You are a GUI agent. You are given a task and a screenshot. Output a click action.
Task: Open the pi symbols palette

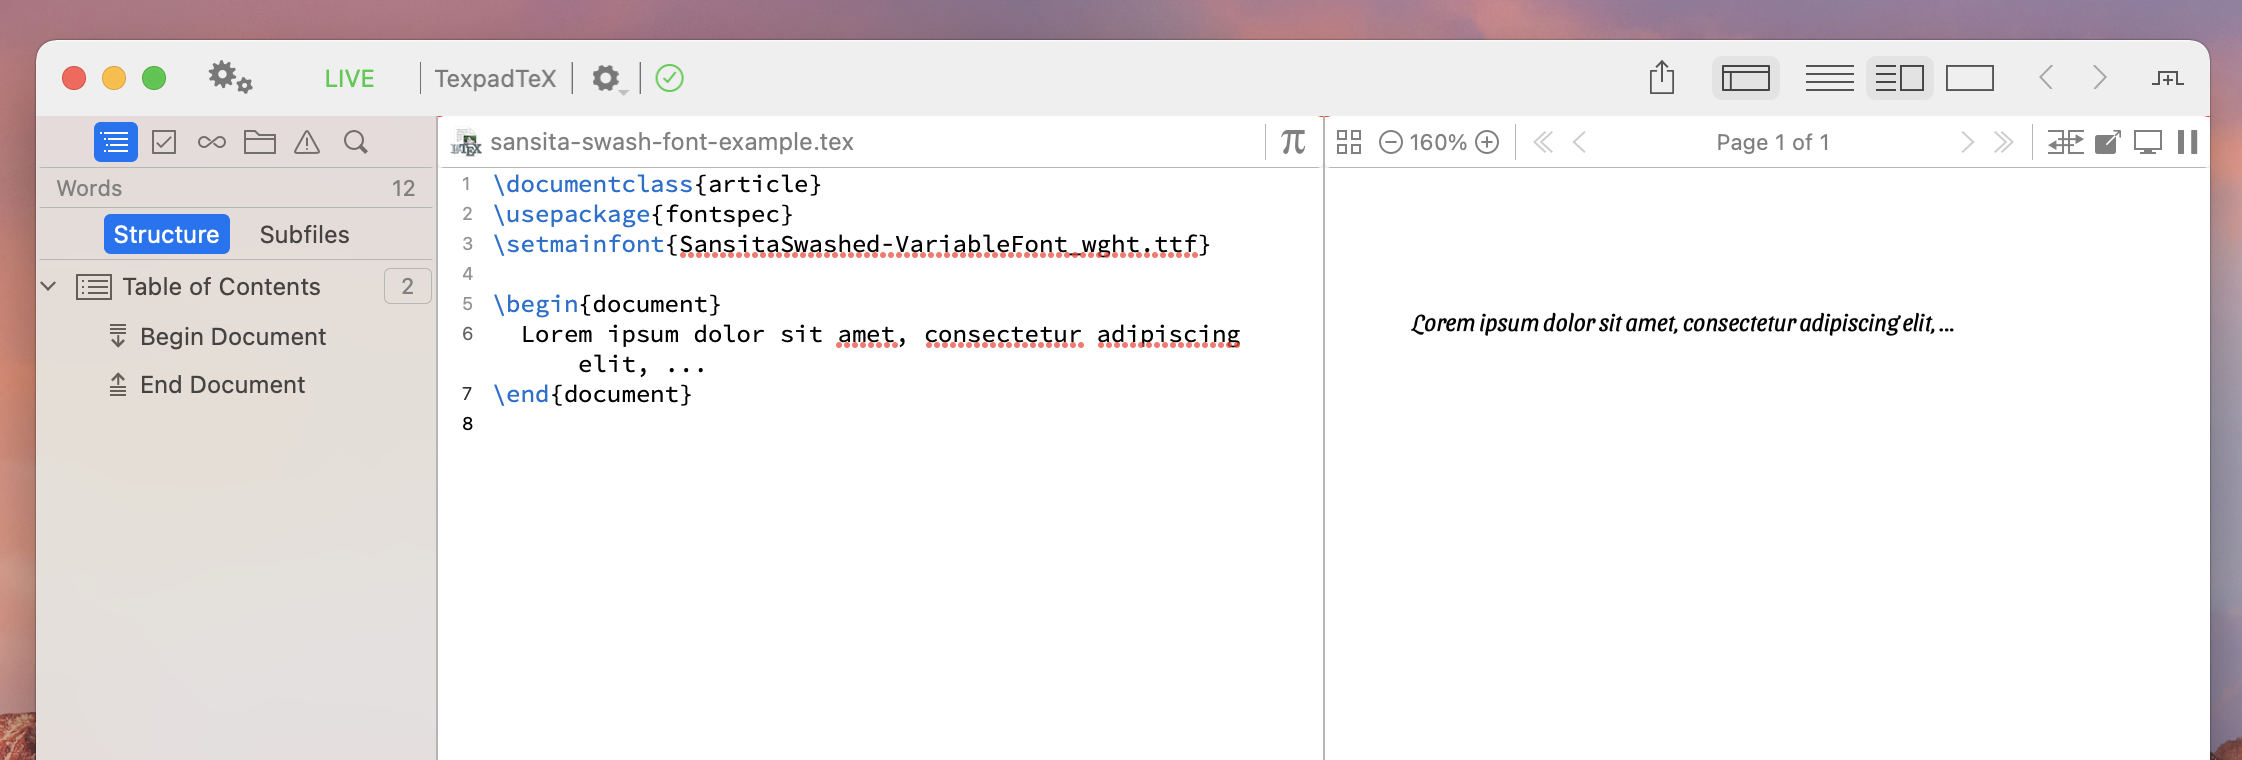tap(1293, 142)
